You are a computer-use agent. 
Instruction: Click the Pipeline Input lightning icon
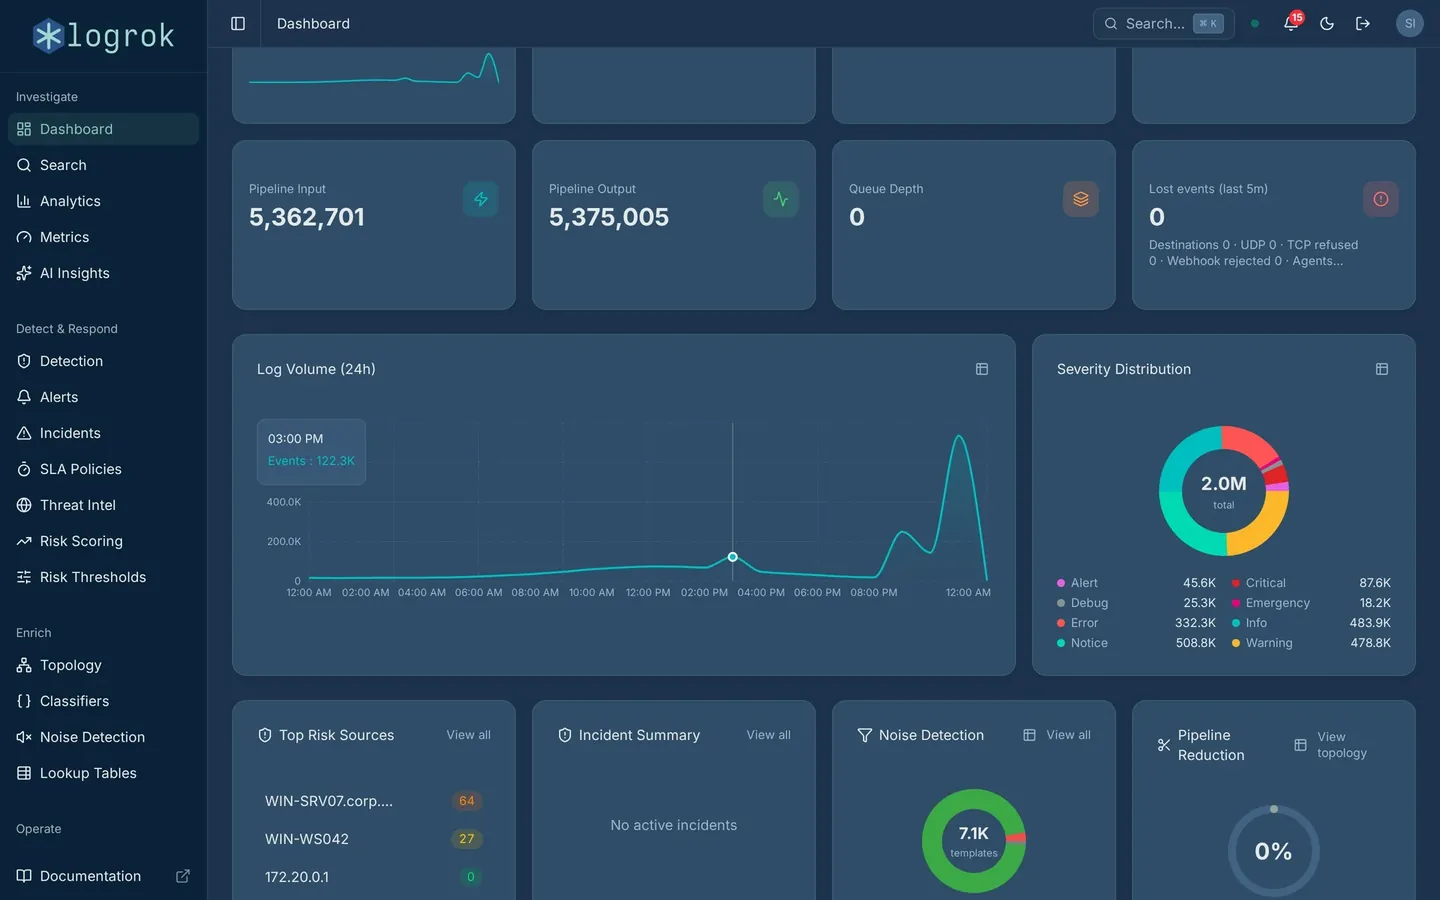[x=481, y=199]
